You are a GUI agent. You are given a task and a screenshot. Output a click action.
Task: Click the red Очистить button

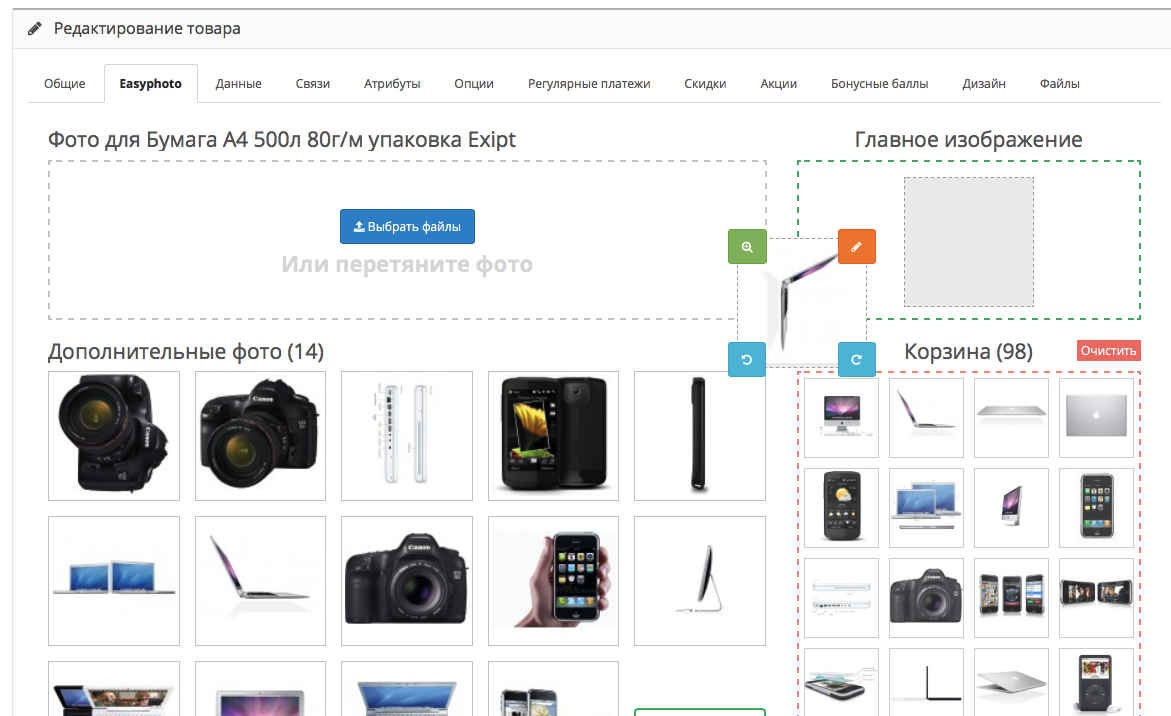click(1108, 351)
